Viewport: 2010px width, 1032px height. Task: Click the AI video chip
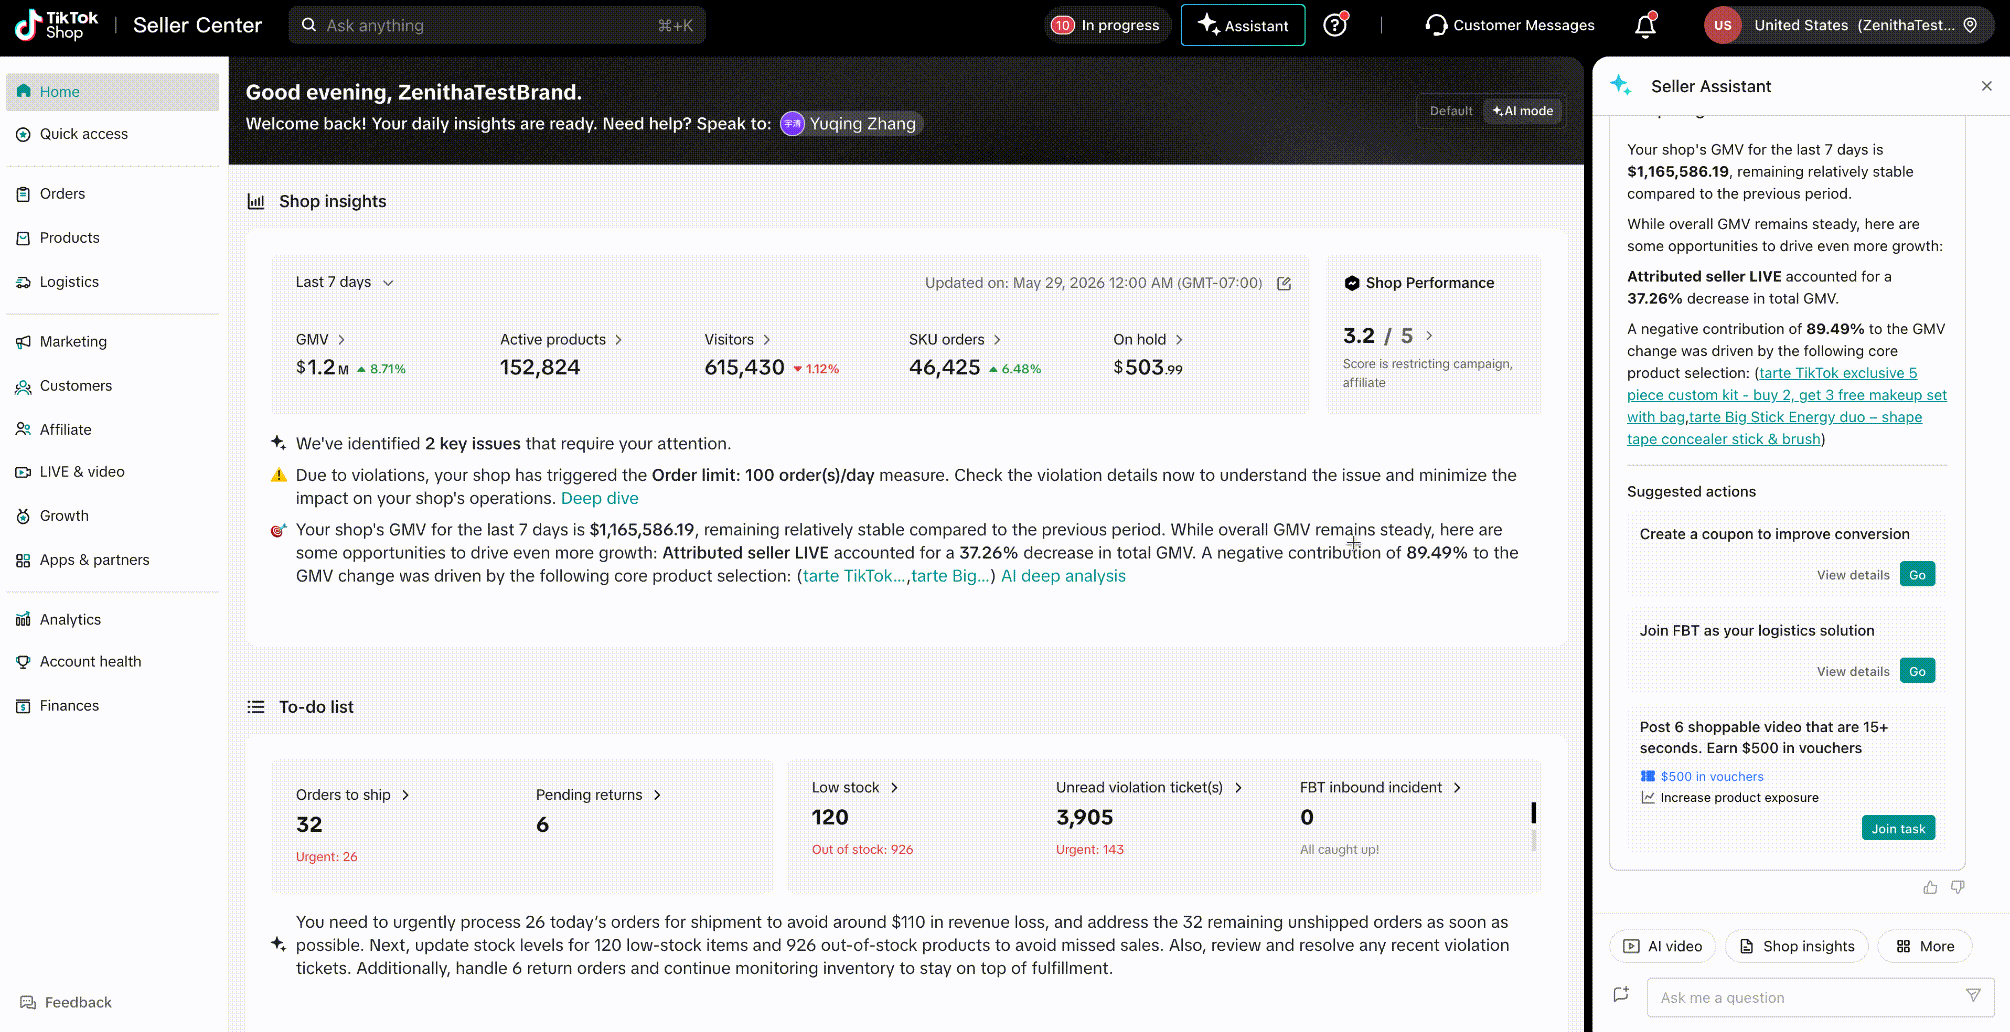click(x=1663, y=946)
